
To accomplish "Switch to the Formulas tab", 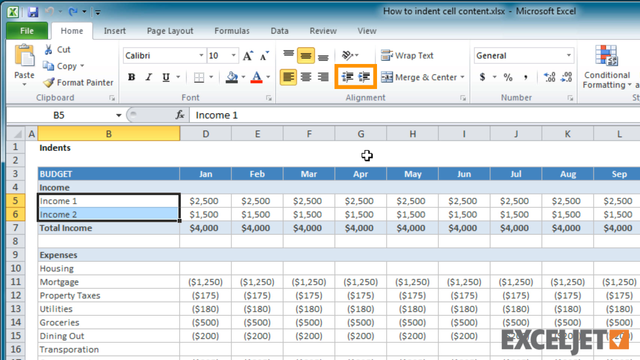I will click(x=232, y=31).
